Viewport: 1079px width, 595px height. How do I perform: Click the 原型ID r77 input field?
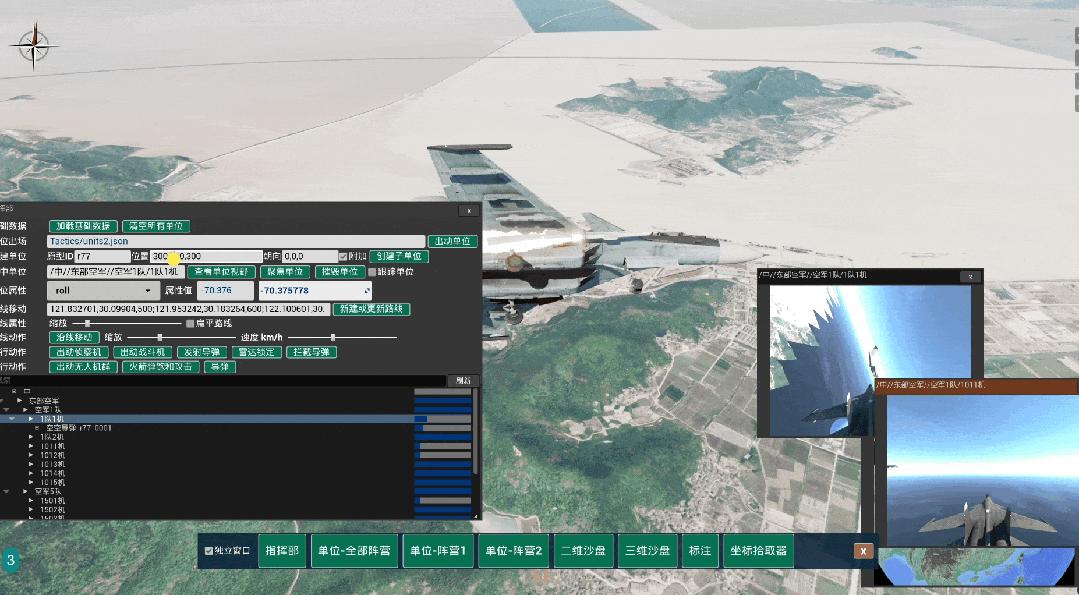(103, 256)
